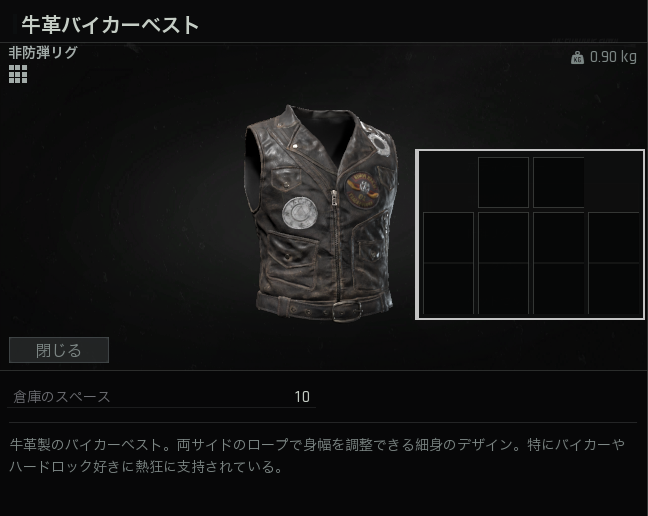Click the zipper pull on the vest
Screen dimensions: 648x516
point(333,199)
